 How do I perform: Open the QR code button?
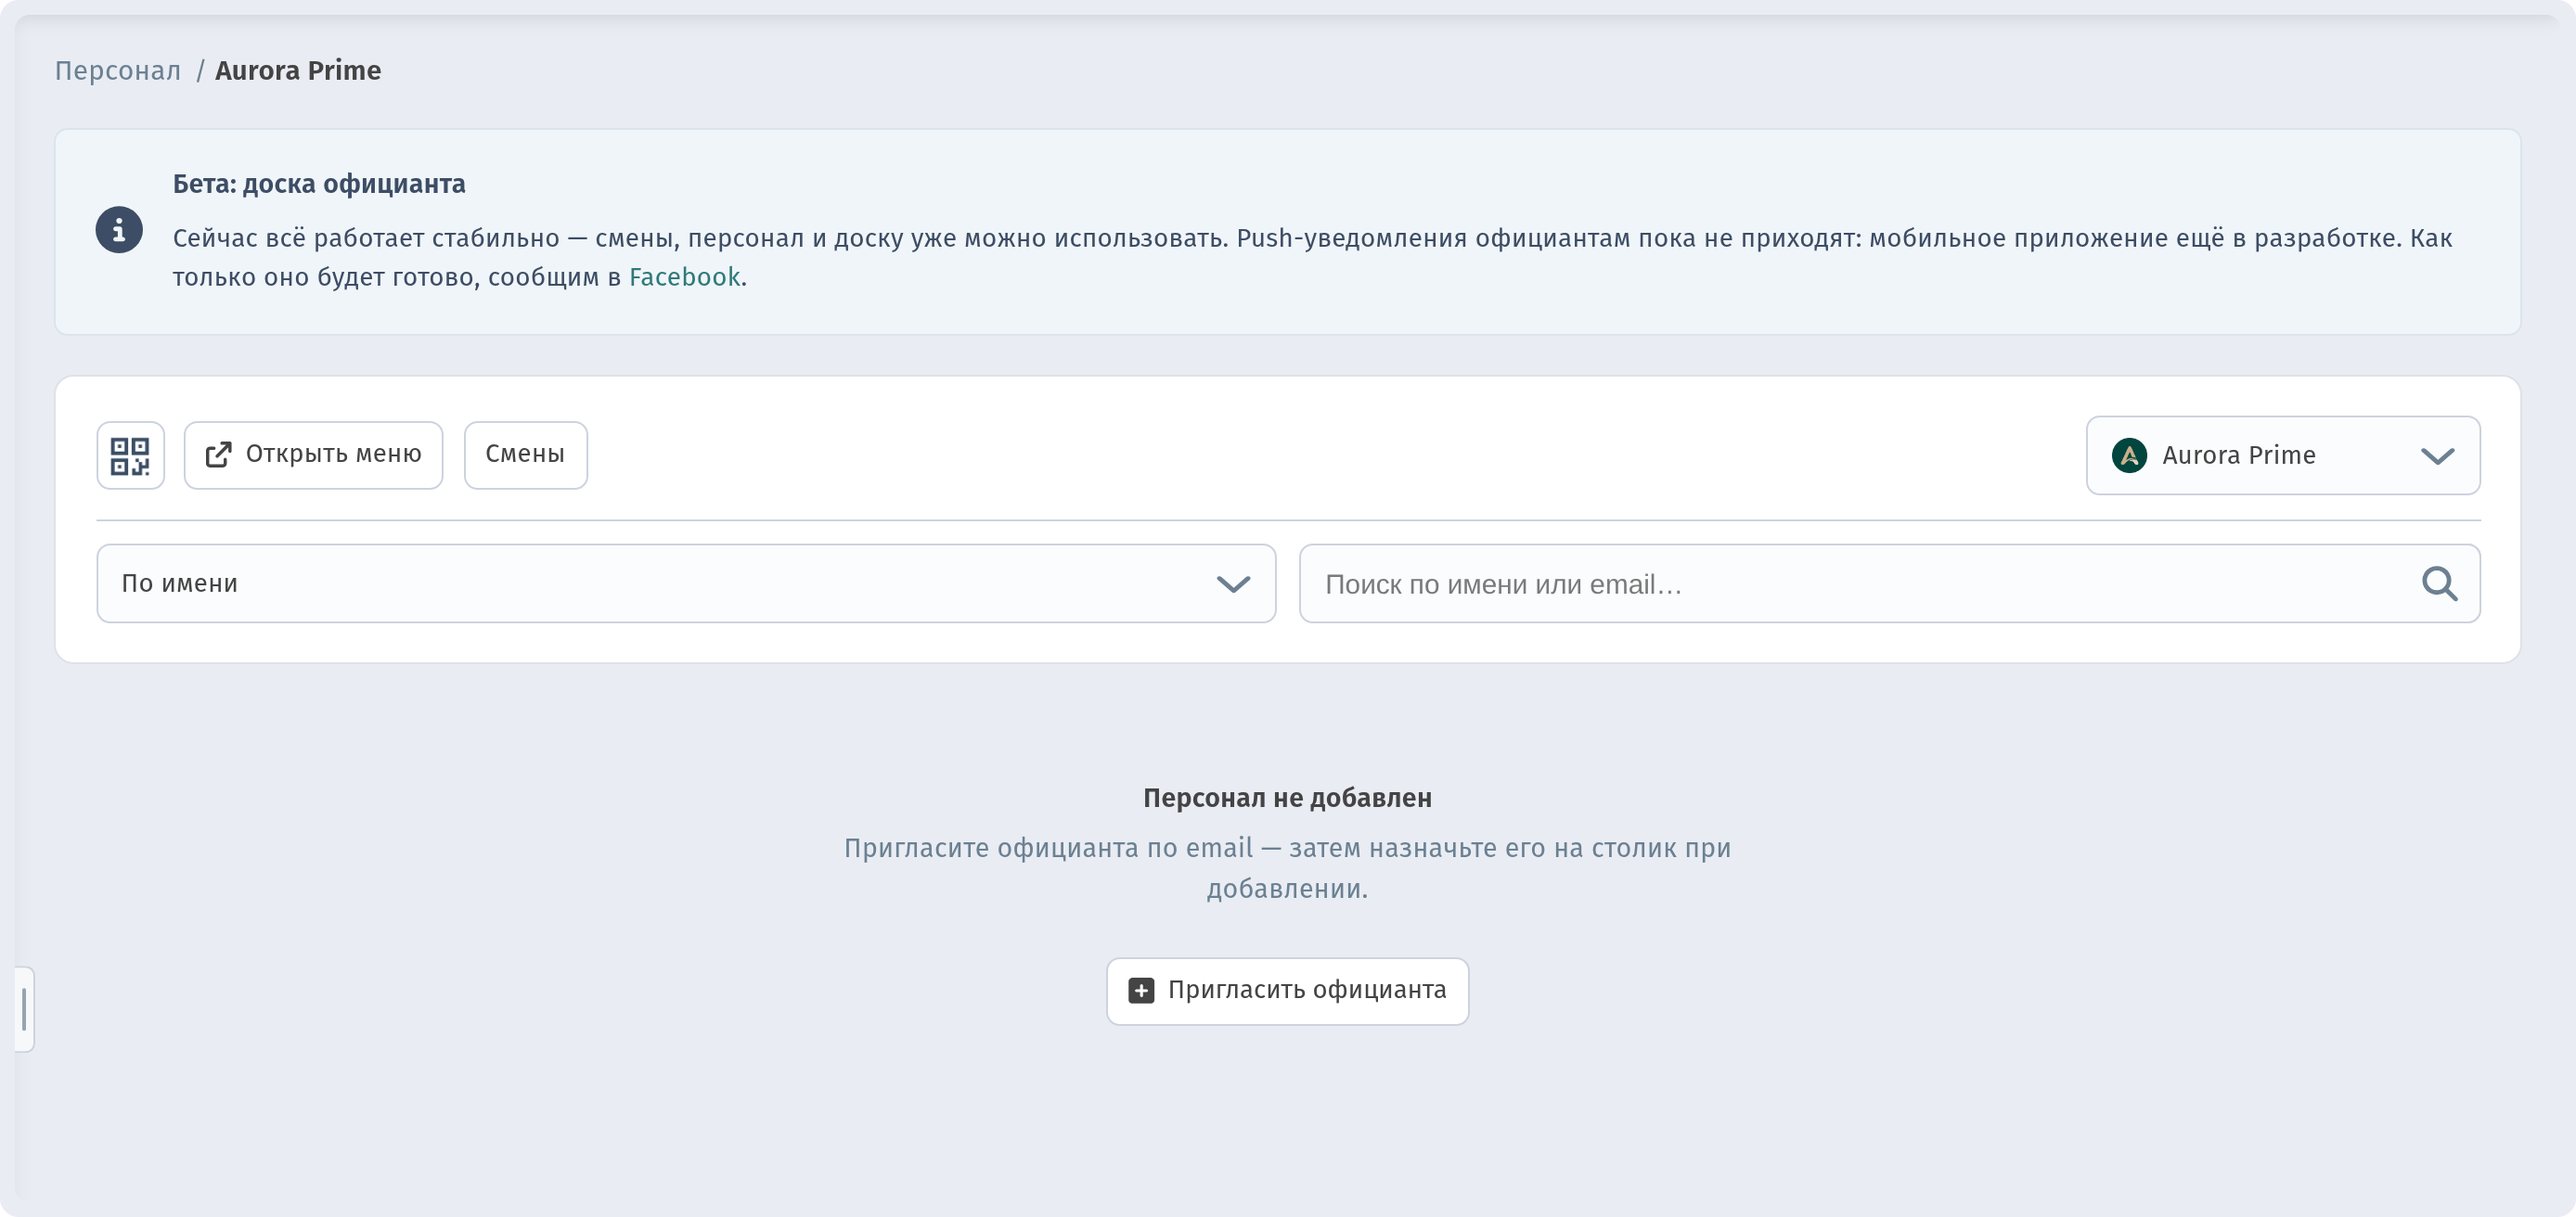[x=130, y=455]
